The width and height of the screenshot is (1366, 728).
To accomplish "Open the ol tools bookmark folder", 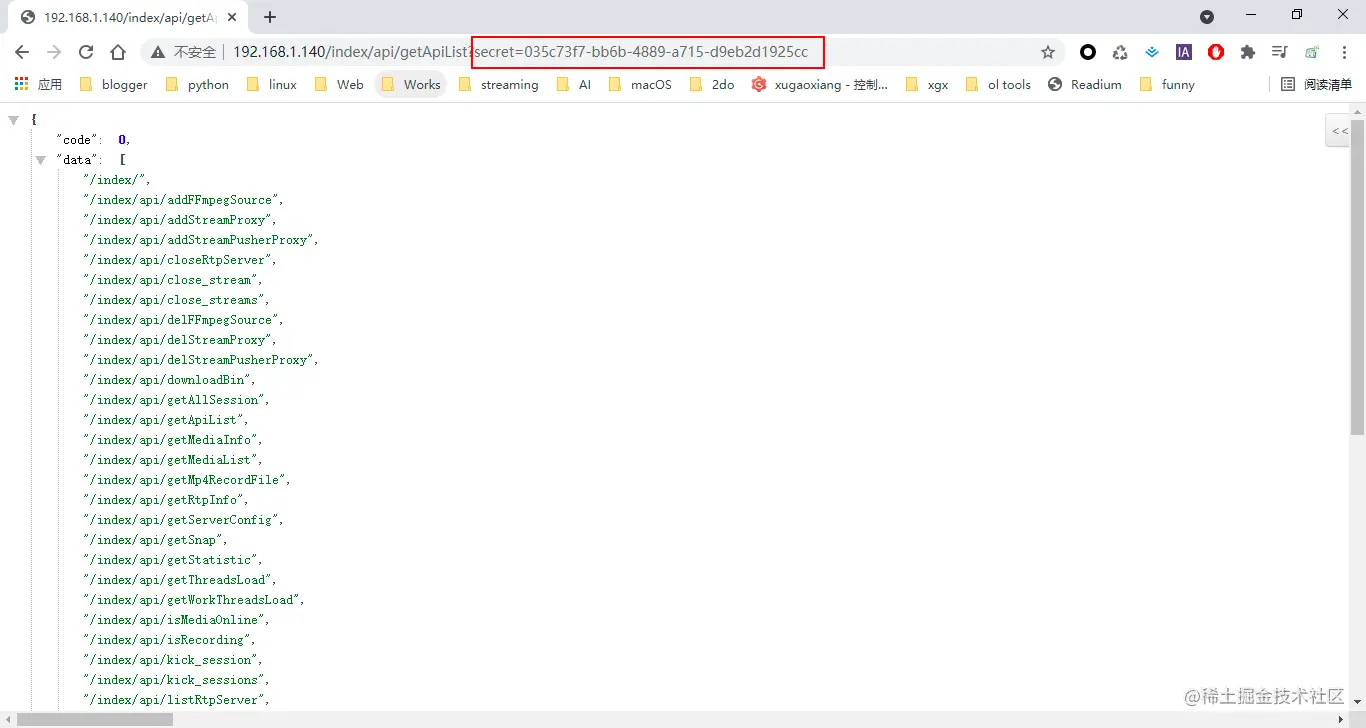I will pos(998,85).
